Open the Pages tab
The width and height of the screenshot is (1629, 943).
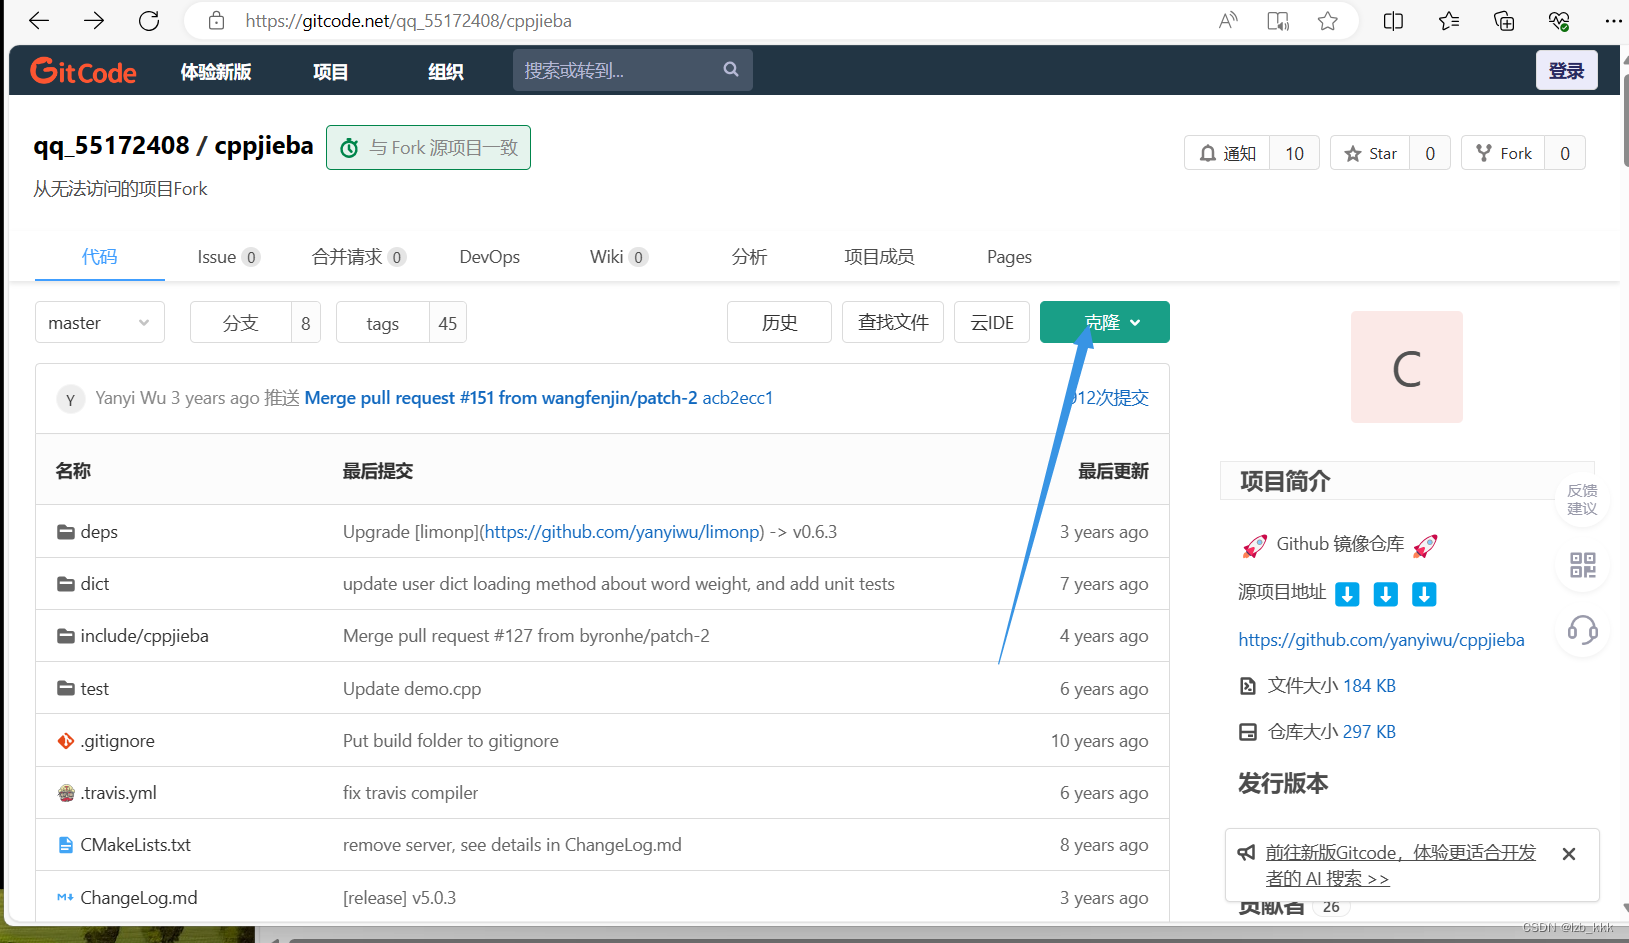click(1009, 257)
